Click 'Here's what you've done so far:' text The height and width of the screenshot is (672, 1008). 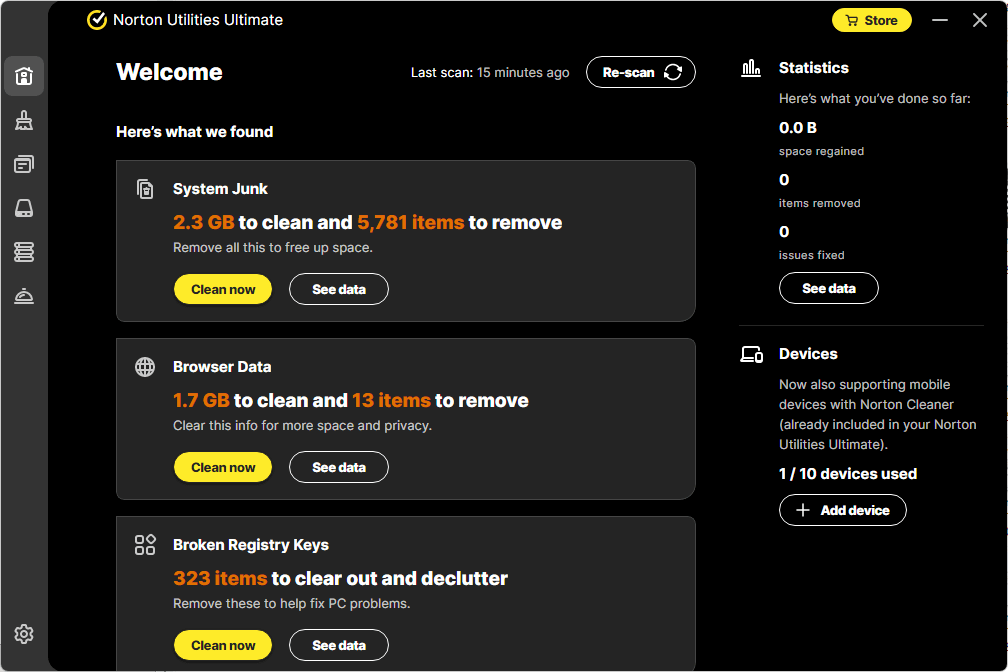pos(875,98)
